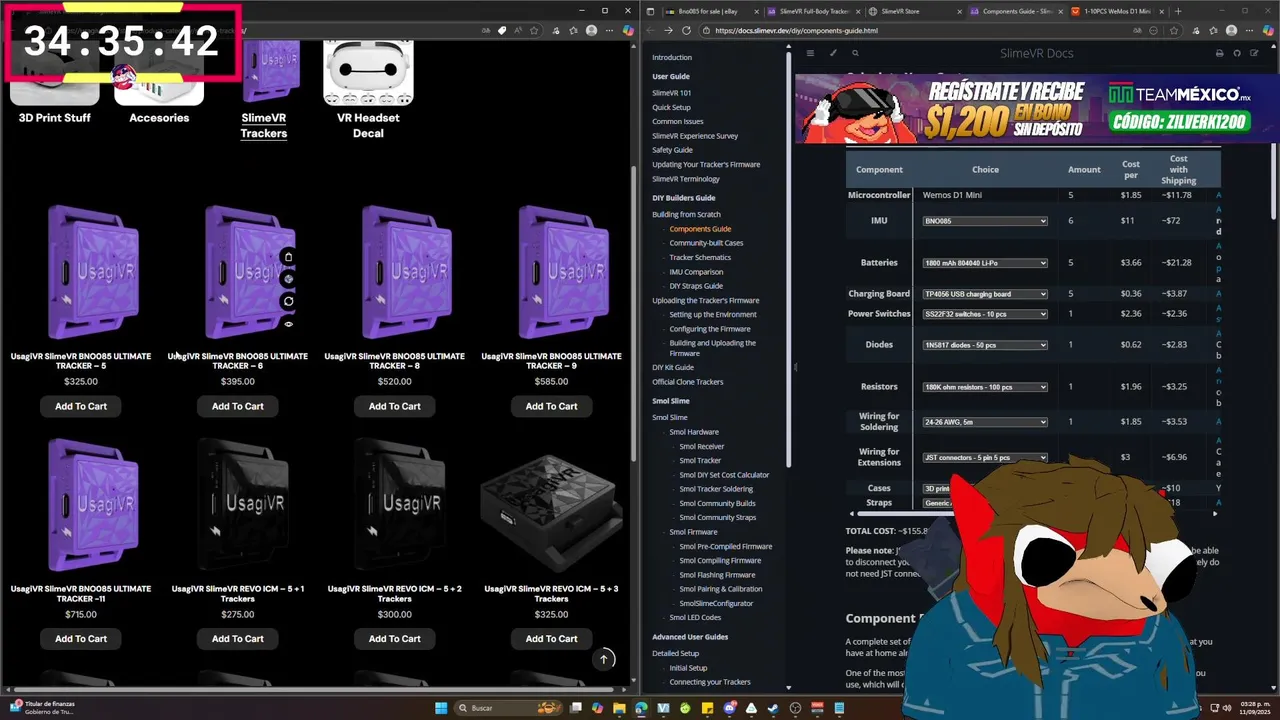Add BNO085 Ultimate Tracker 5 to cart
This screenshot has height=720, width=1280.
81,406
